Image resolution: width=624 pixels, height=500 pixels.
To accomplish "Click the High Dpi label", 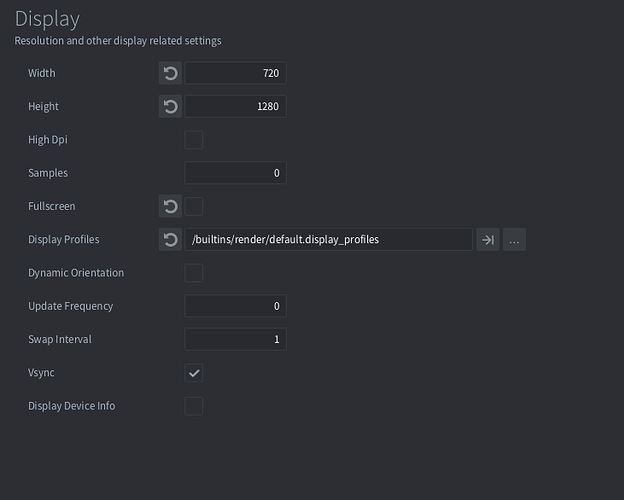I will coord(48,140).
